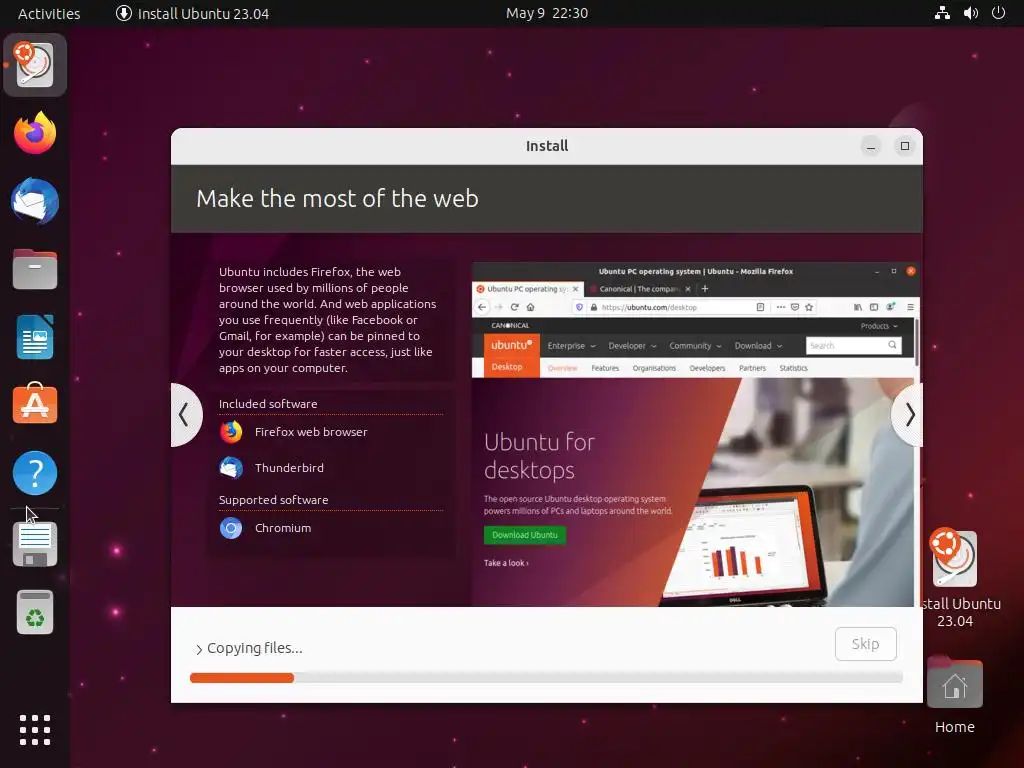Viewport: 1024px width, 768px height.
Task: Launch LibreOffice Writer from dock
Action: click(35, 336)
